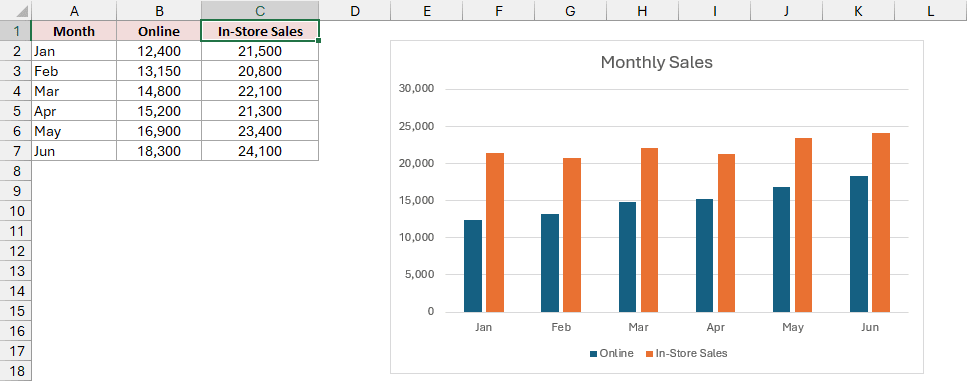Select column C header
The height and width of the screenshot is (381, 967).
tap(260, 10)
